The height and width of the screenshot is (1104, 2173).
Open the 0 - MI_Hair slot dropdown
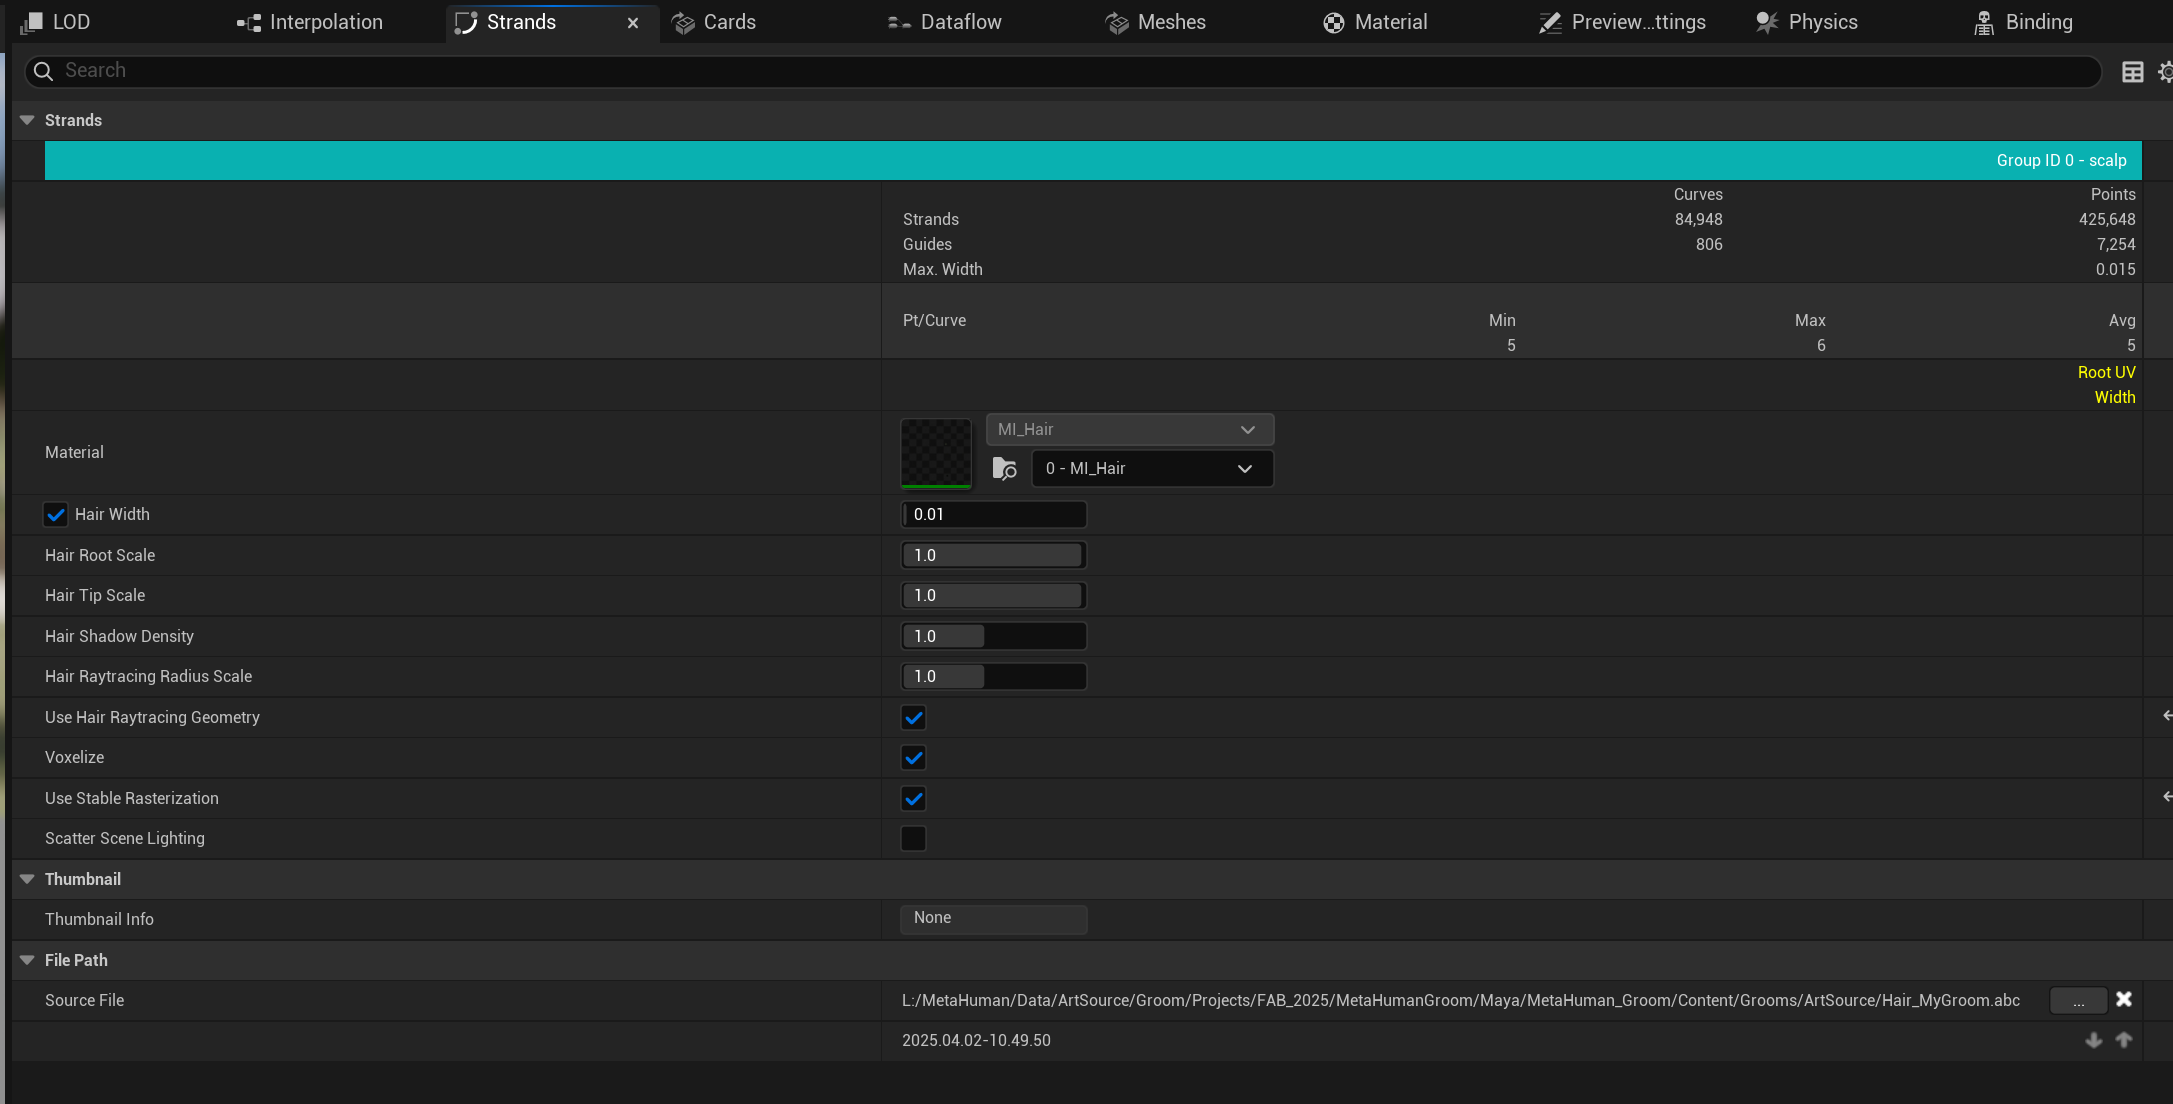[1152, 469]
